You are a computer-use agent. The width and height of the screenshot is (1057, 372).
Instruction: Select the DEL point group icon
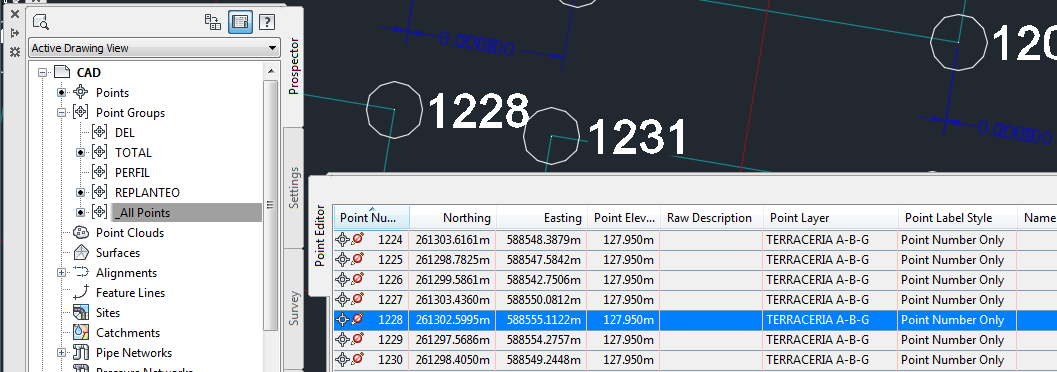click(100, 133)
